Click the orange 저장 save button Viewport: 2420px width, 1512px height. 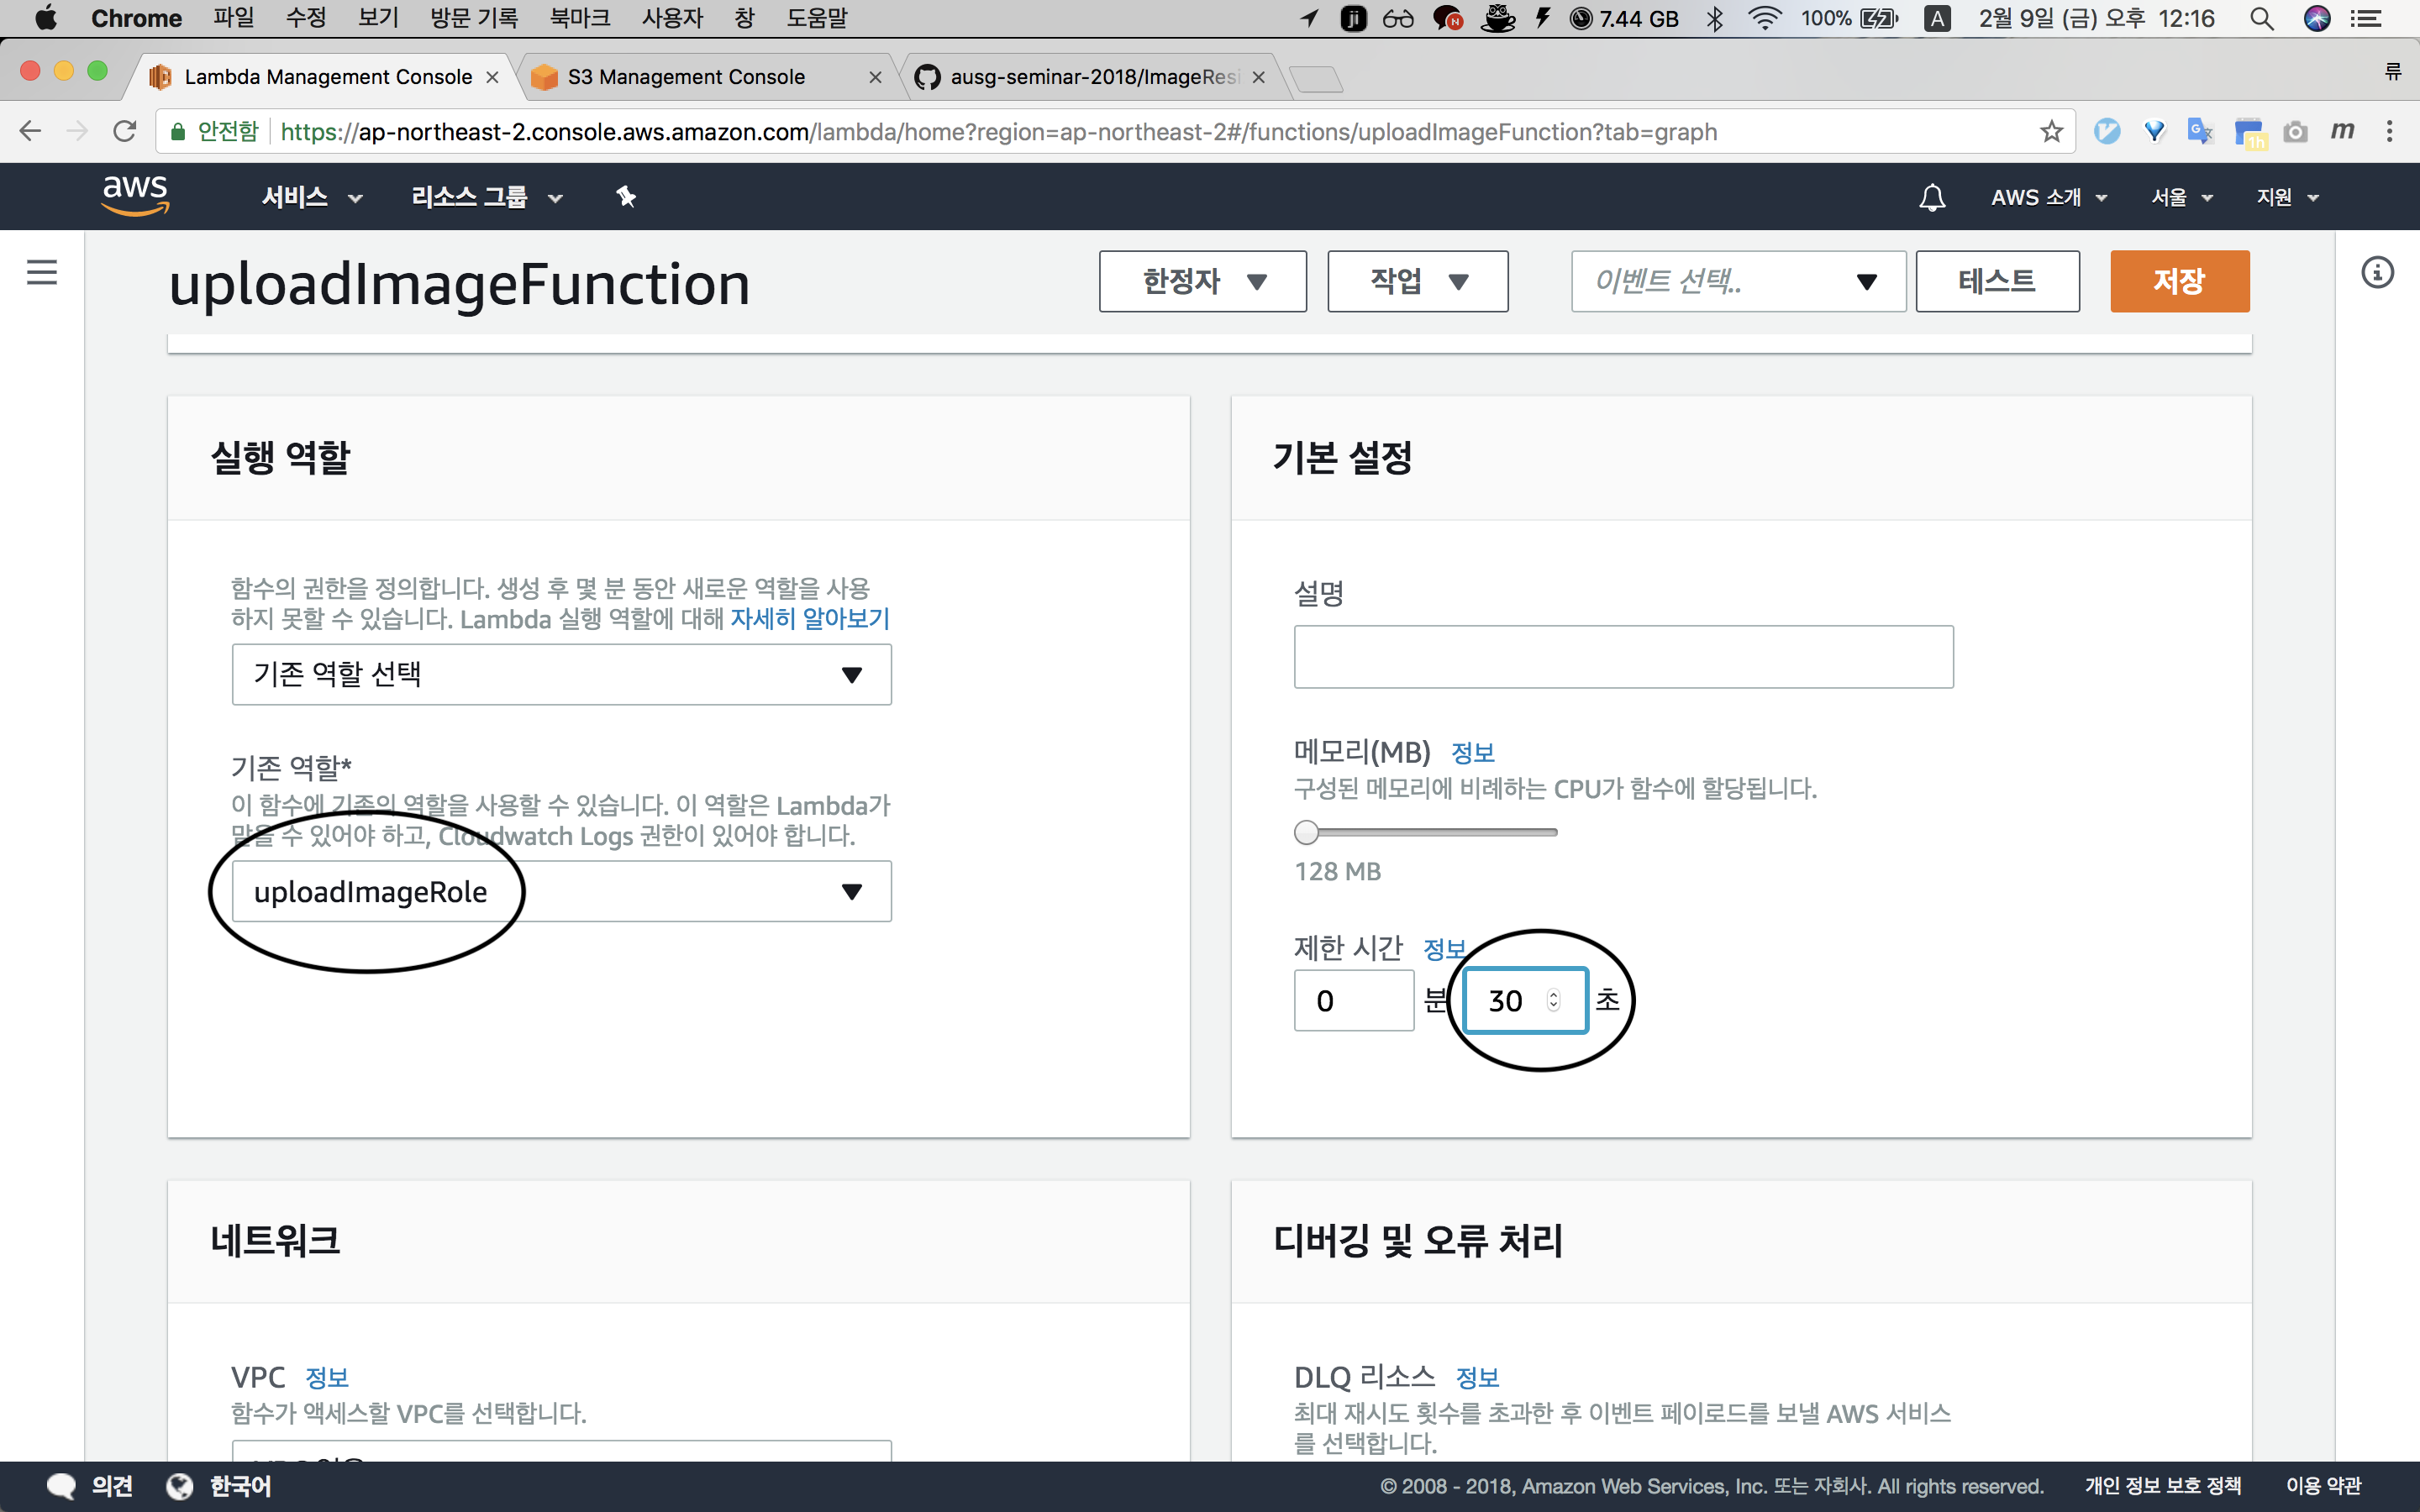tap(2179, 281)
